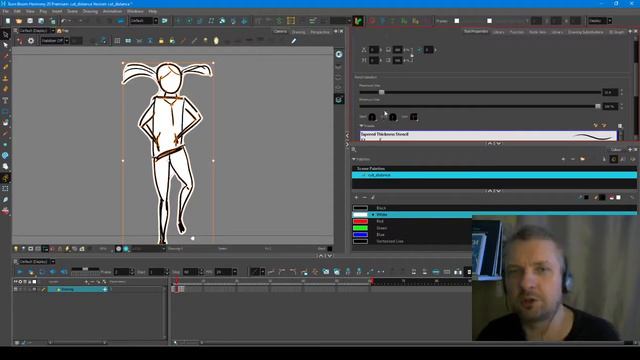Screen dimensions: 640x360
Task: Toggle the Frame checkbox in top toolbar
Action: coord(457,21)
